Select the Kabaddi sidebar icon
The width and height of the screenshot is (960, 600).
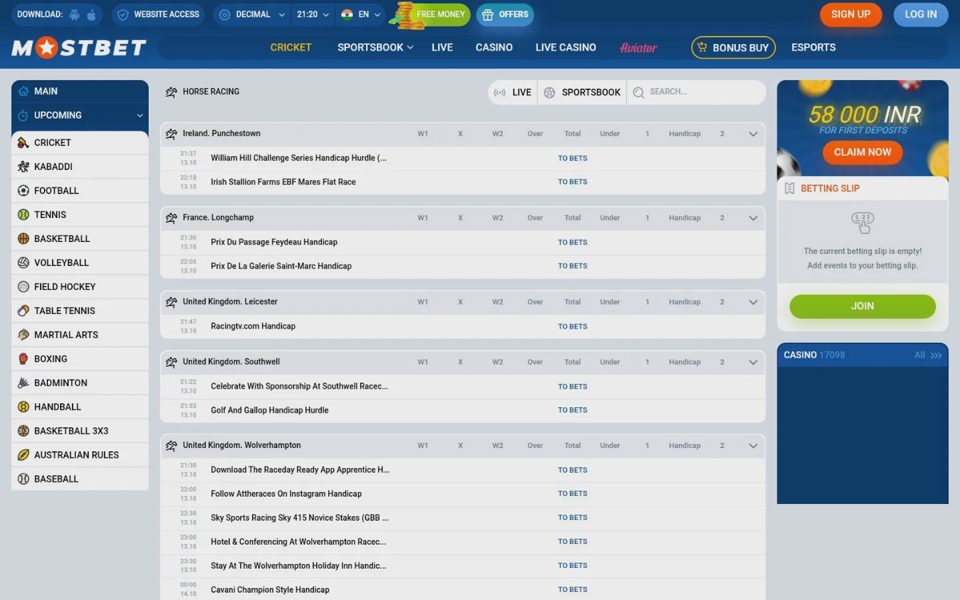(x=23, y=167)
